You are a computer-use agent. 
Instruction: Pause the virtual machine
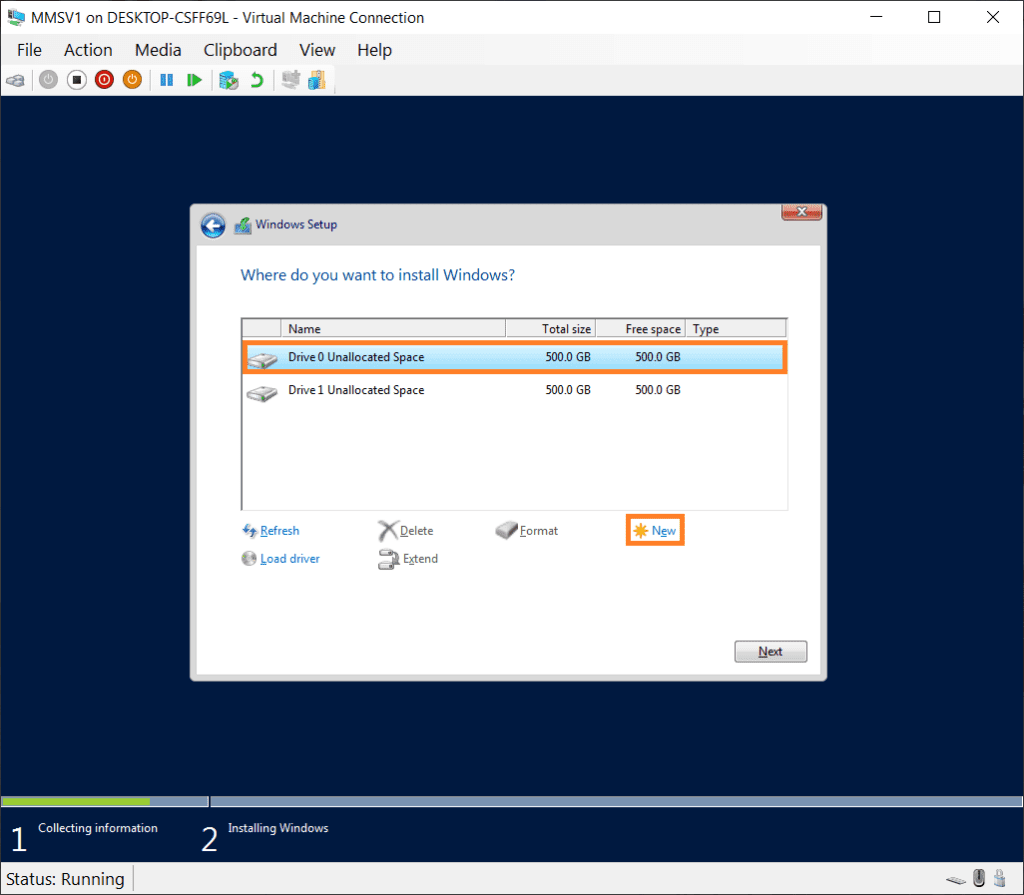tap(167, 80)
